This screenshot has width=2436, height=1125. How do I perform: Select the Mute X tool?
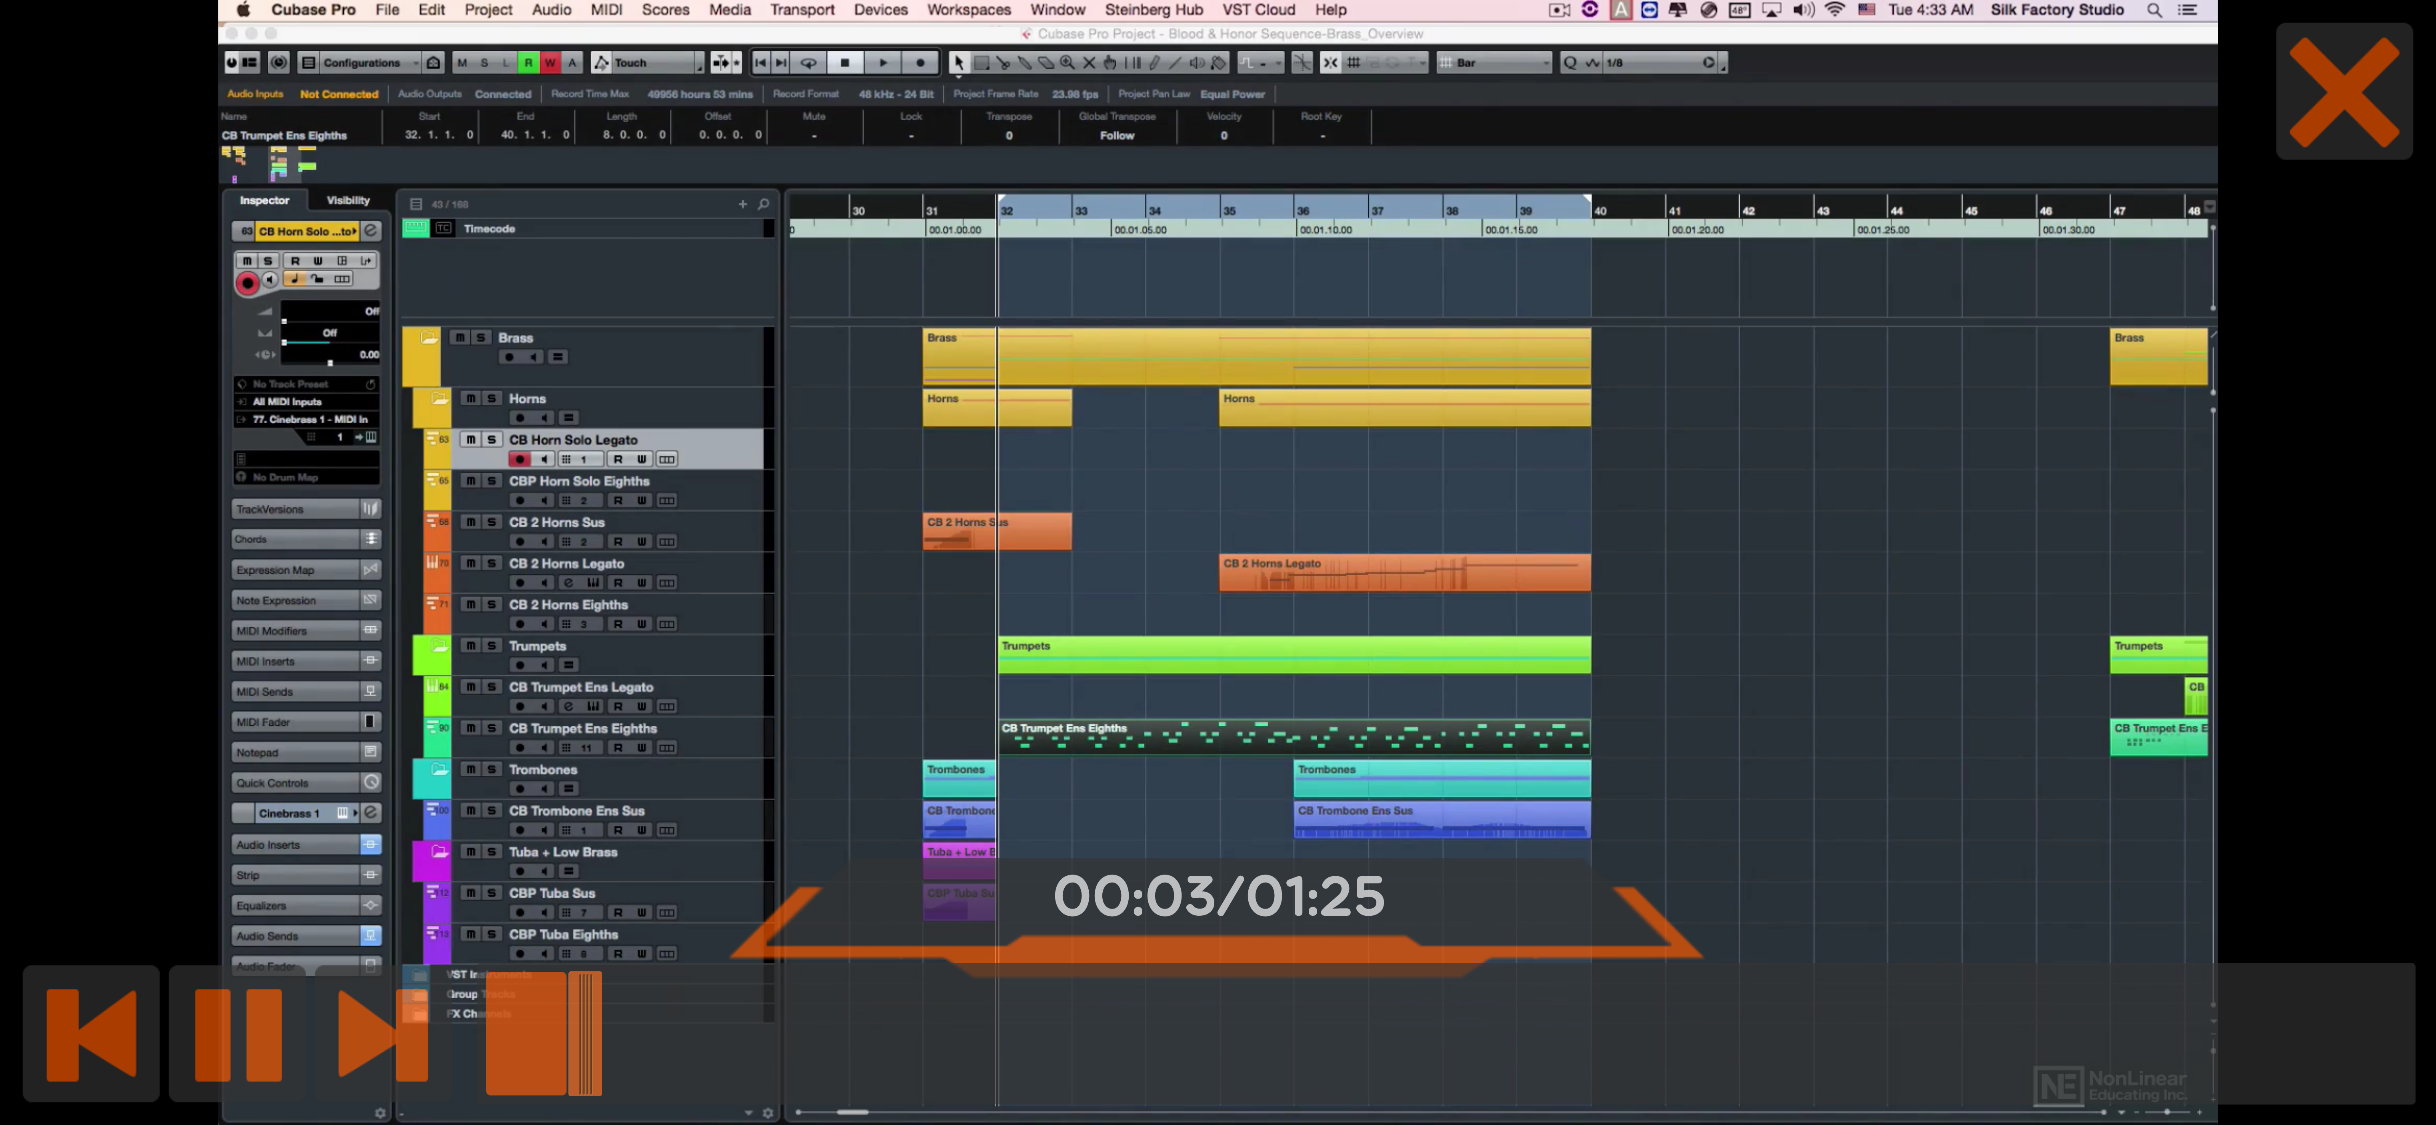tap(1089, 63)
